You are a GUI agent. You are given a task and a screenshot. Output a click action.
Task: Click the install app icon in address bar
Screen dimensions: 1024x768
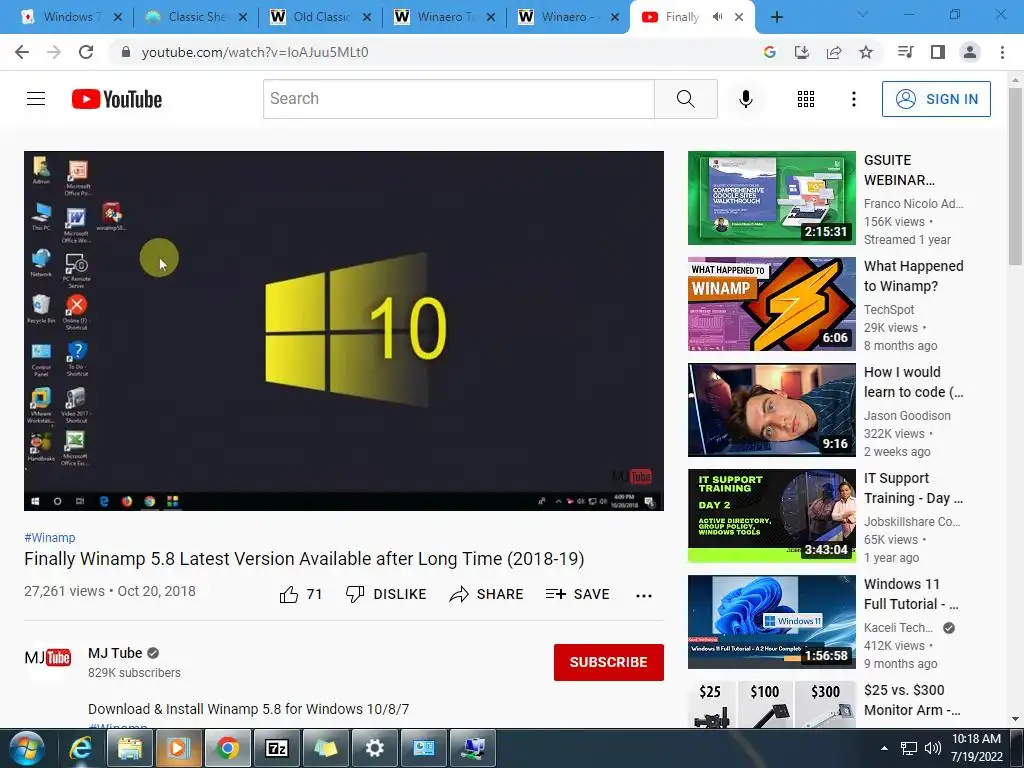[802, 52]
